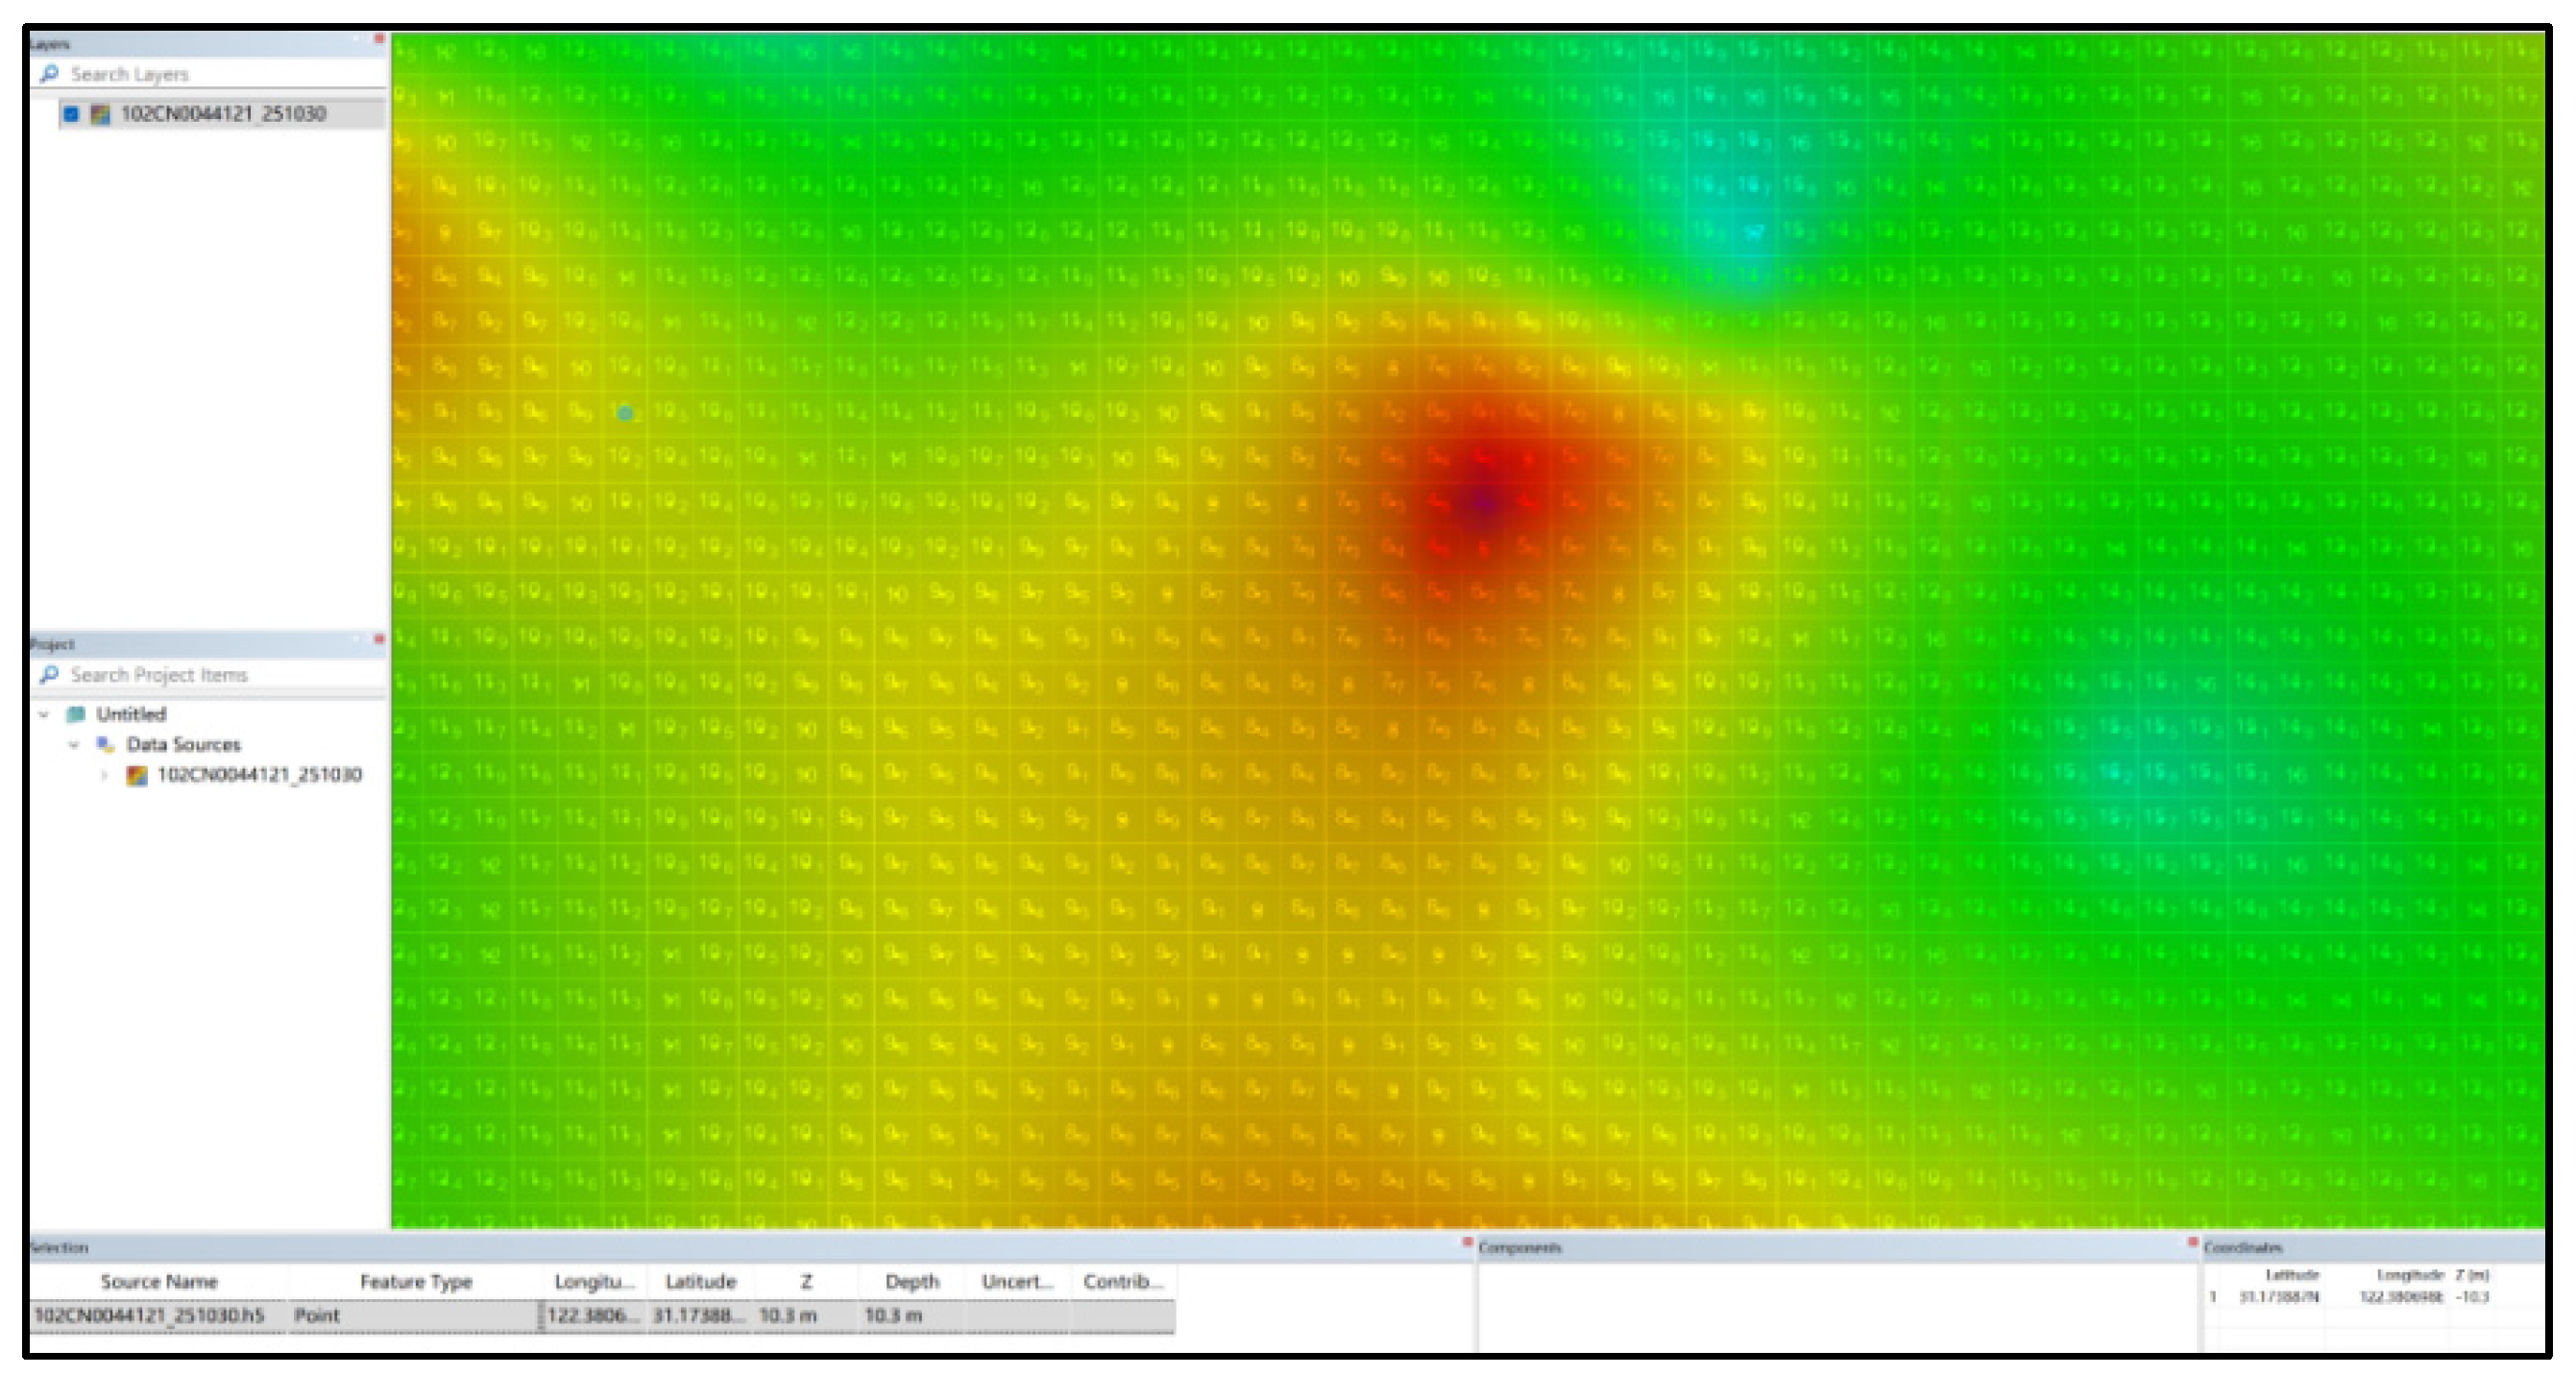Screen dimensions: 2576x1375
Task: Toggle visibility checkbox of layer 102CN0044121_251030
Action: pyautogui.click(x=71, y=114)
